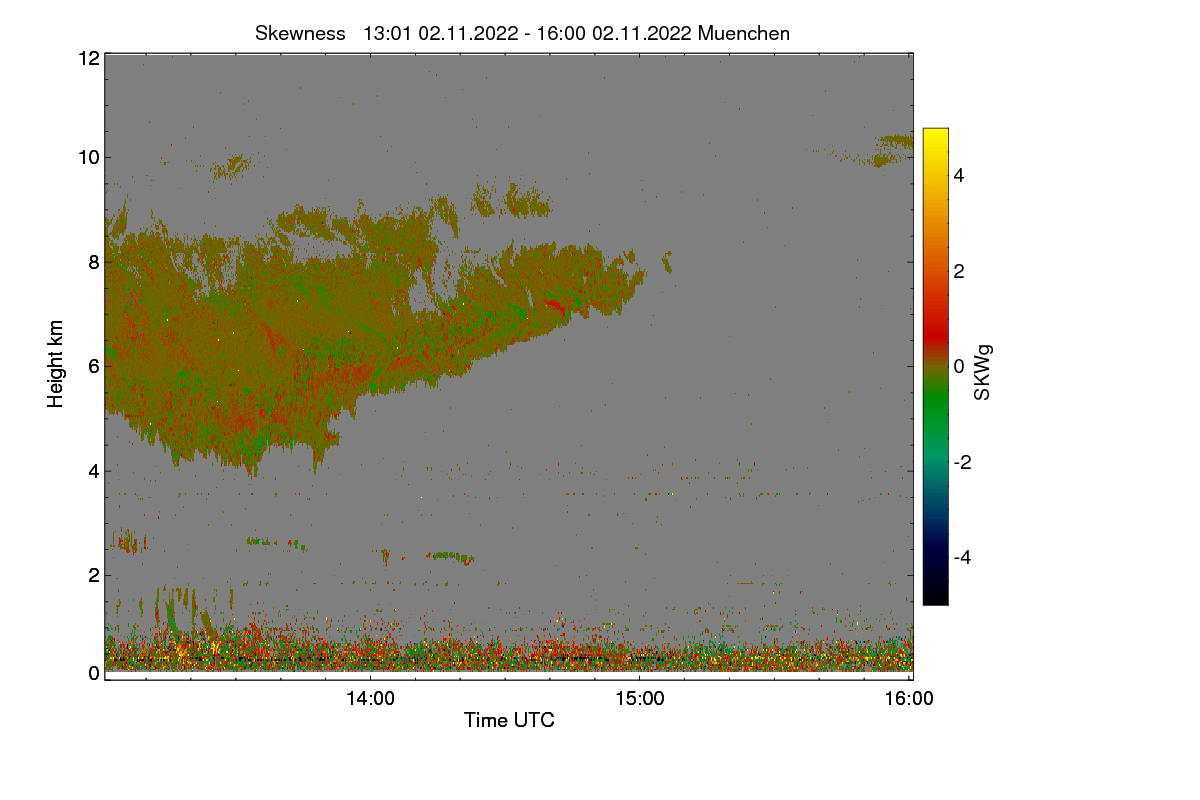Click the height tick label 4

[x=93, y=470]
